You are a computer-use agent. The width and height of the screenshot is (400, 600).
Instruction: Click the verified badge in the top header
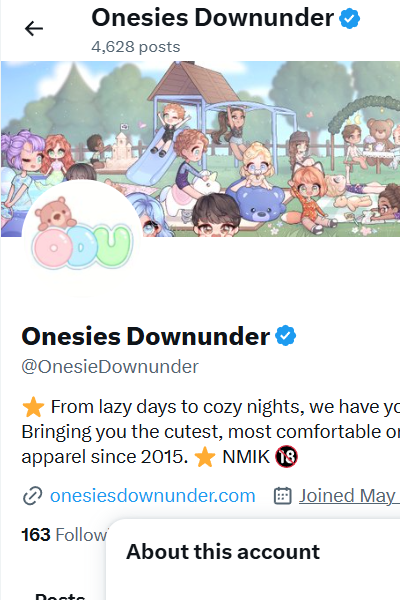[349, 19]
